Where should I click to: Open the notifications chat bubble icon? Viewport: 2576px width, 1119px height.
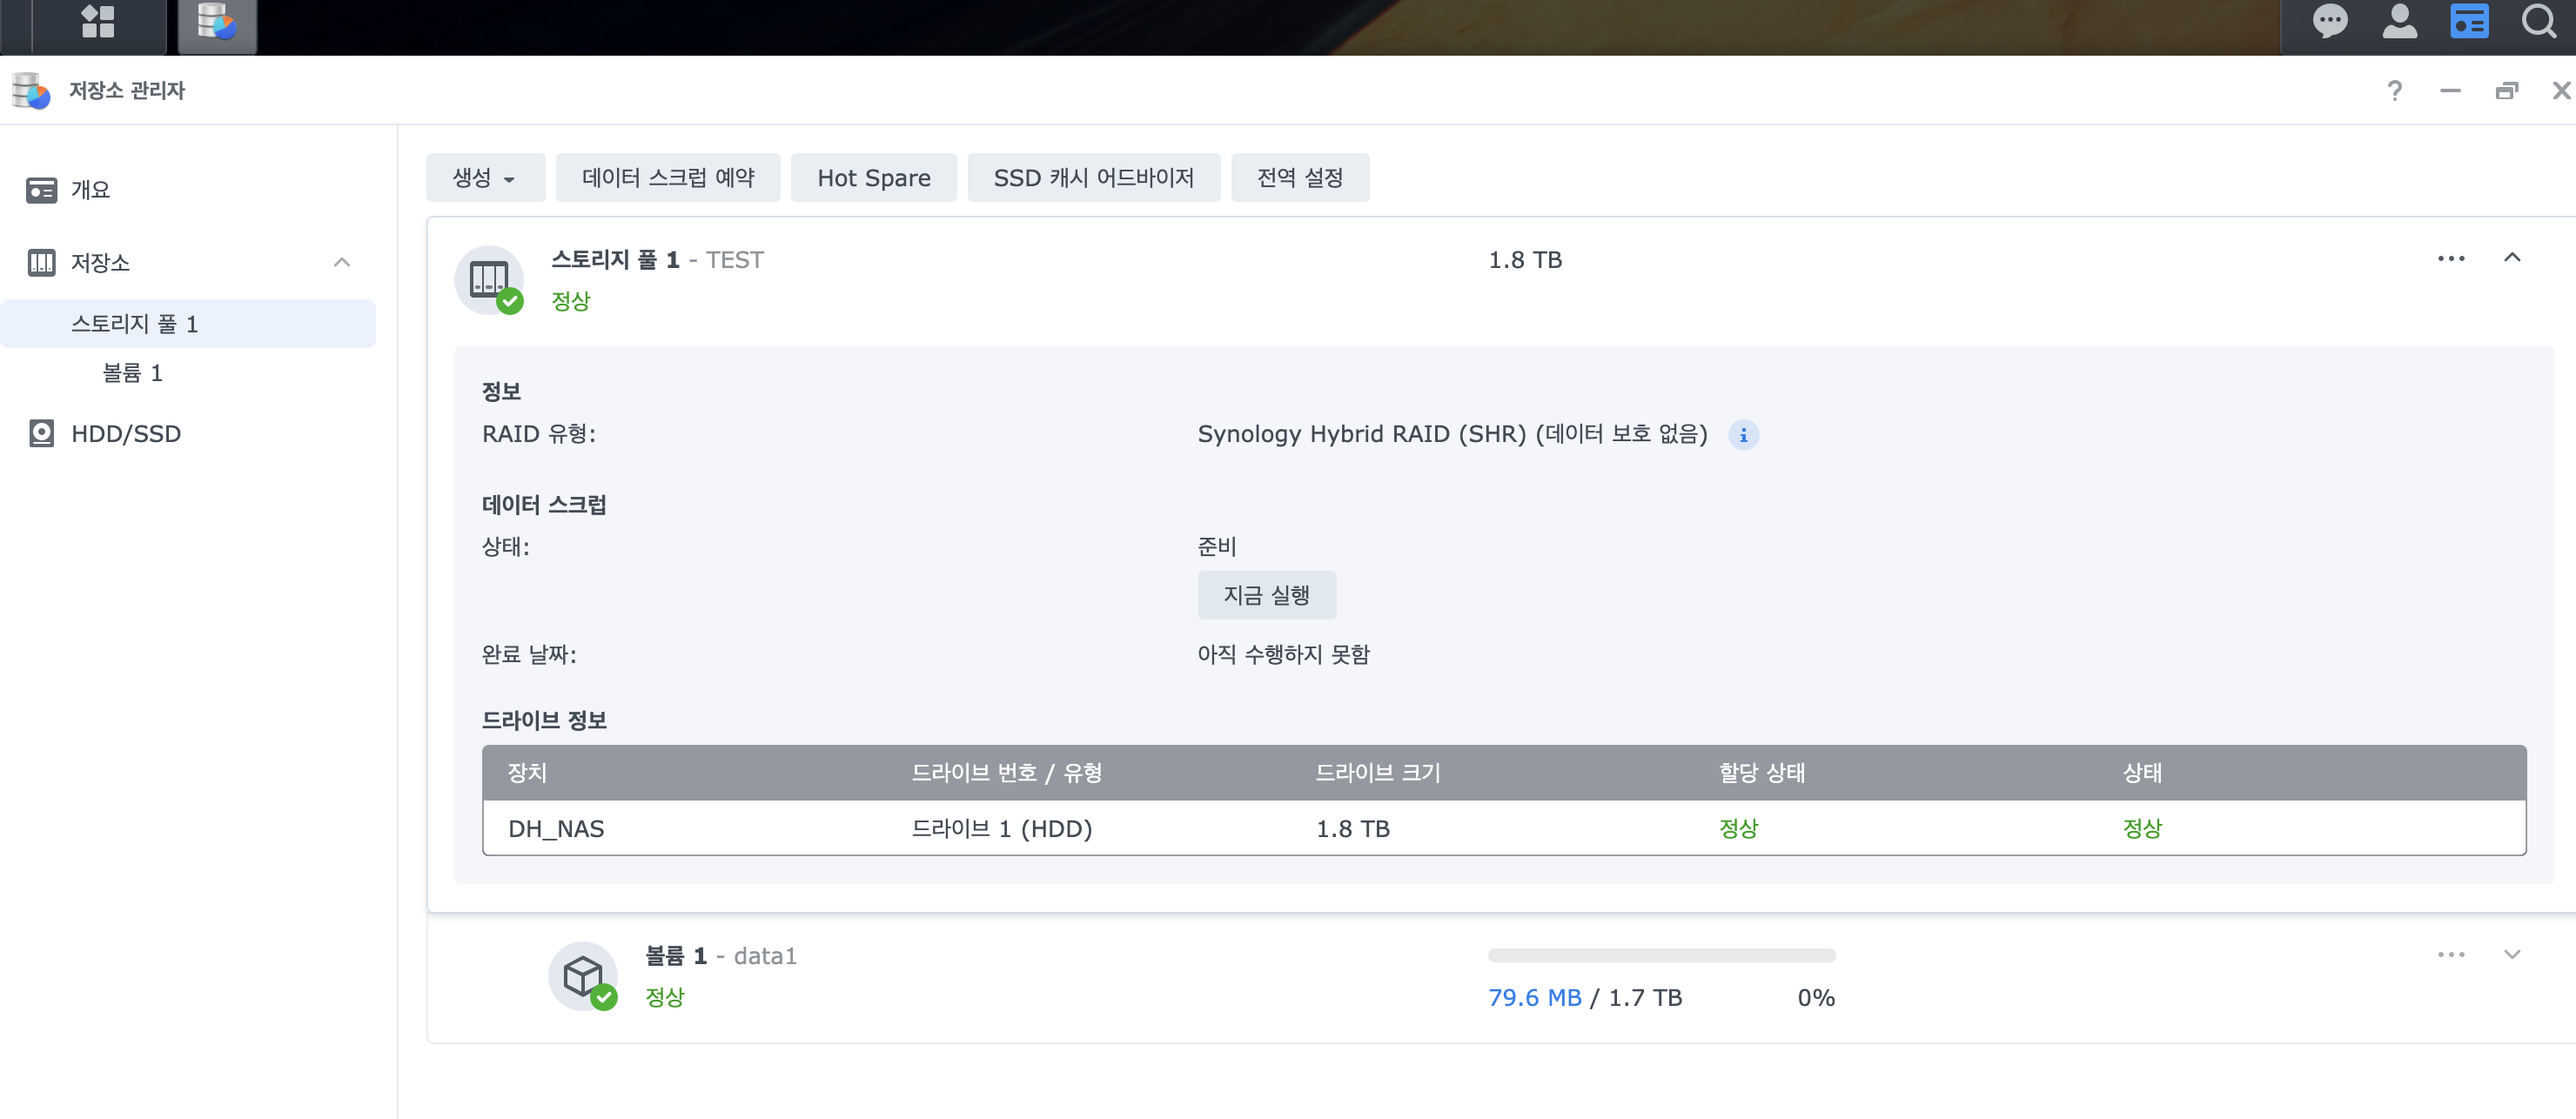[2330, 21]
